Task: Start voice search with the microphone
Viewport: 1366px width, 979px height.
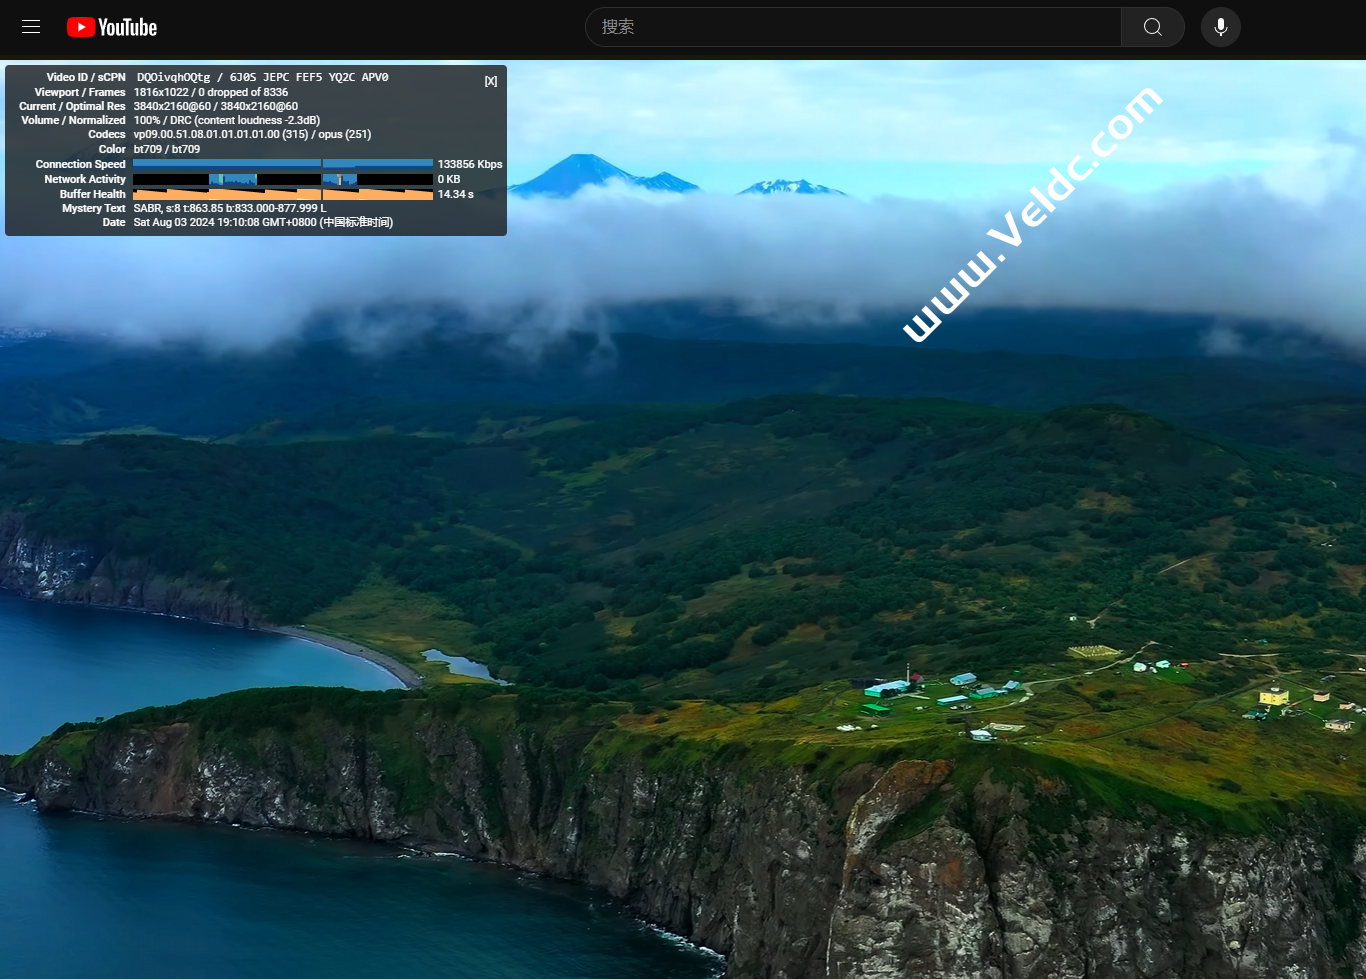Action: point(1220,27)
